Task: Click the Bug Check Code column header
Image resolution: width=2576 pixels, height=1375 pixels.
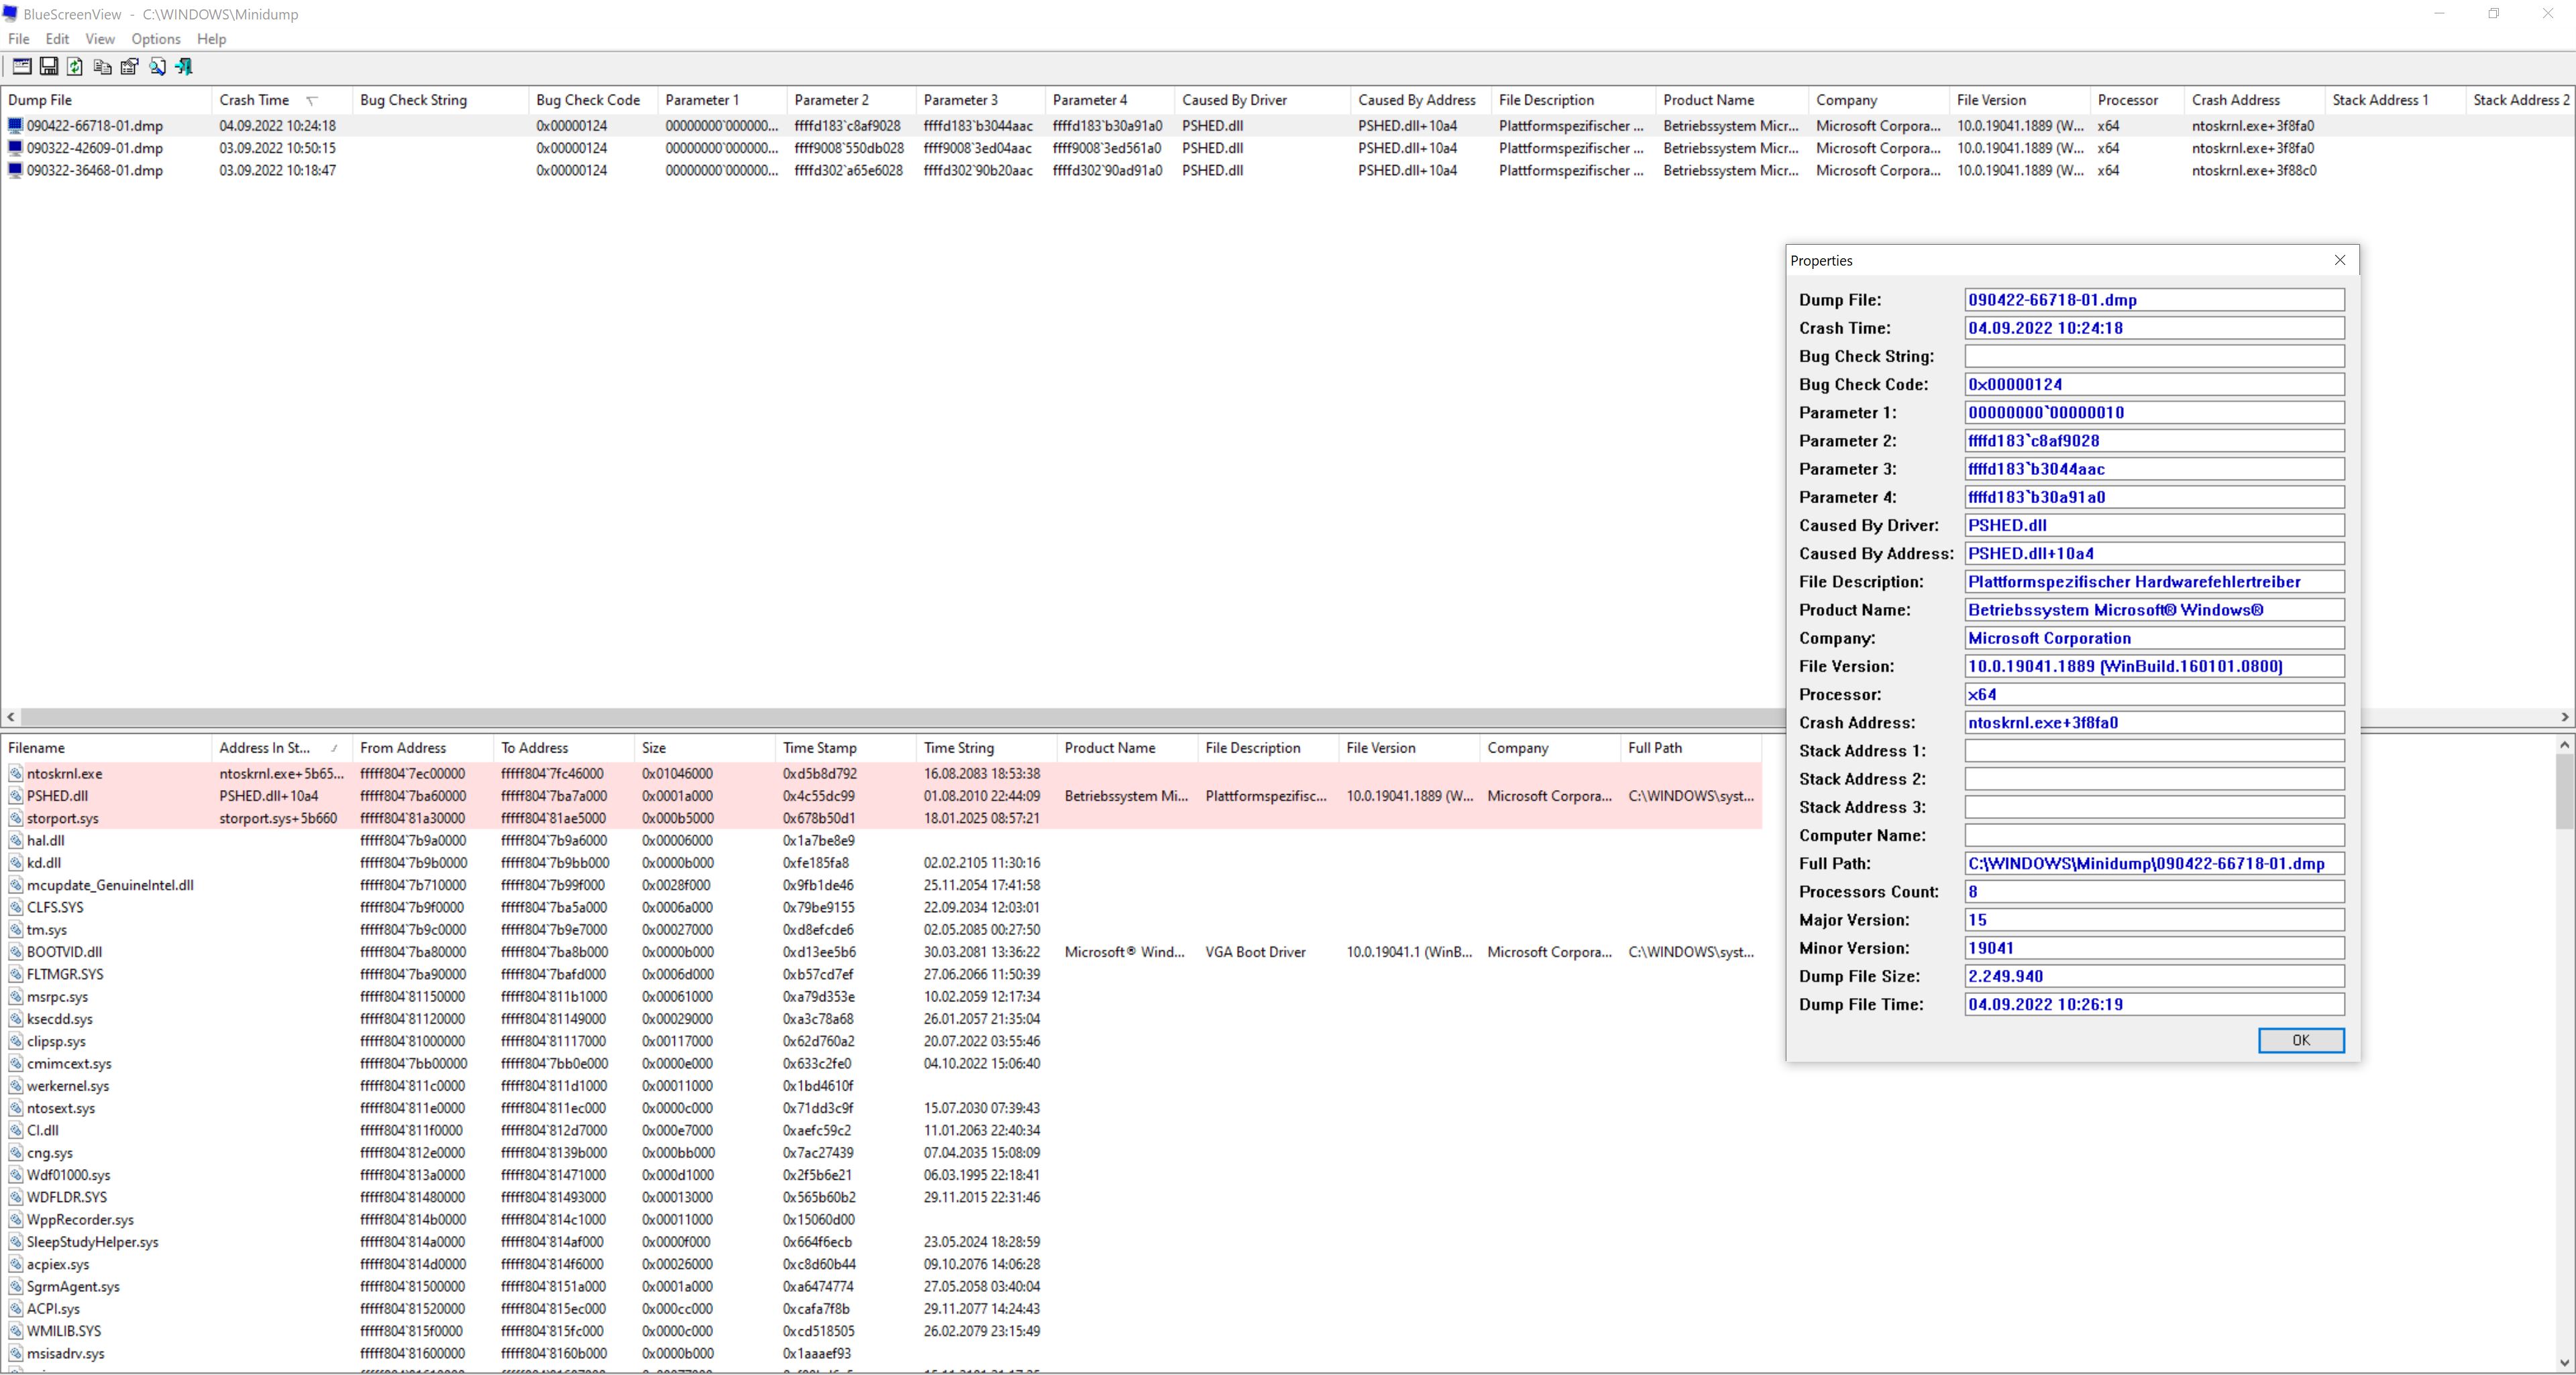Action: click(x=588, y=100)
